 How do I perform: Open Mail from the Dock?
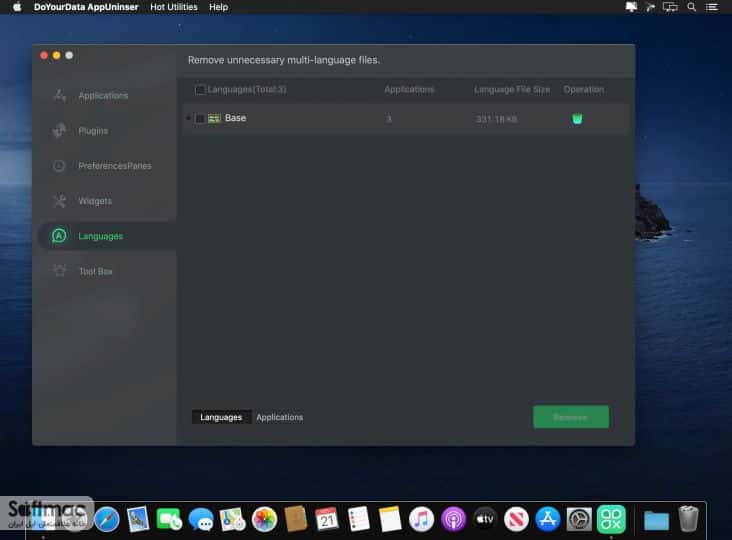coord(138,519)
